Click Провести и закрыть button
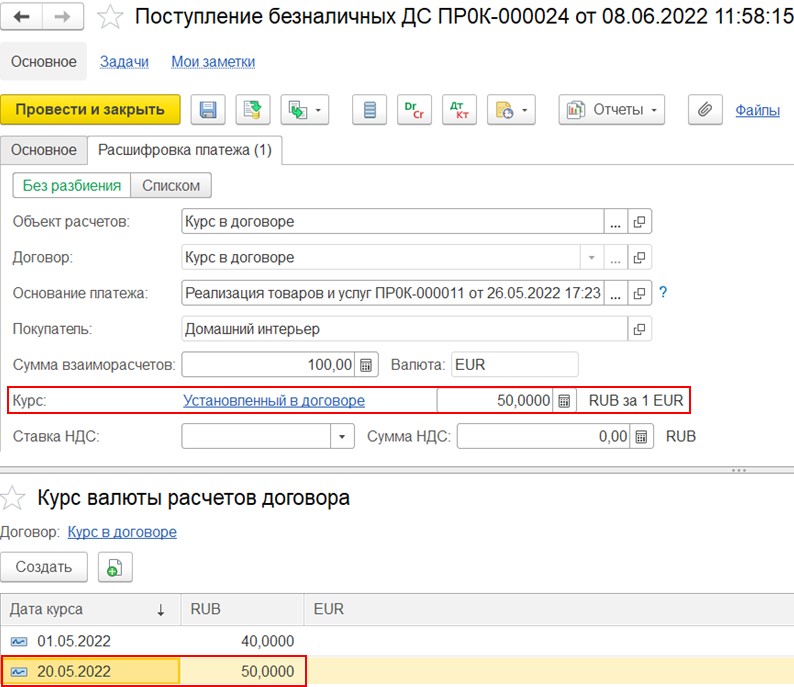 90,109
